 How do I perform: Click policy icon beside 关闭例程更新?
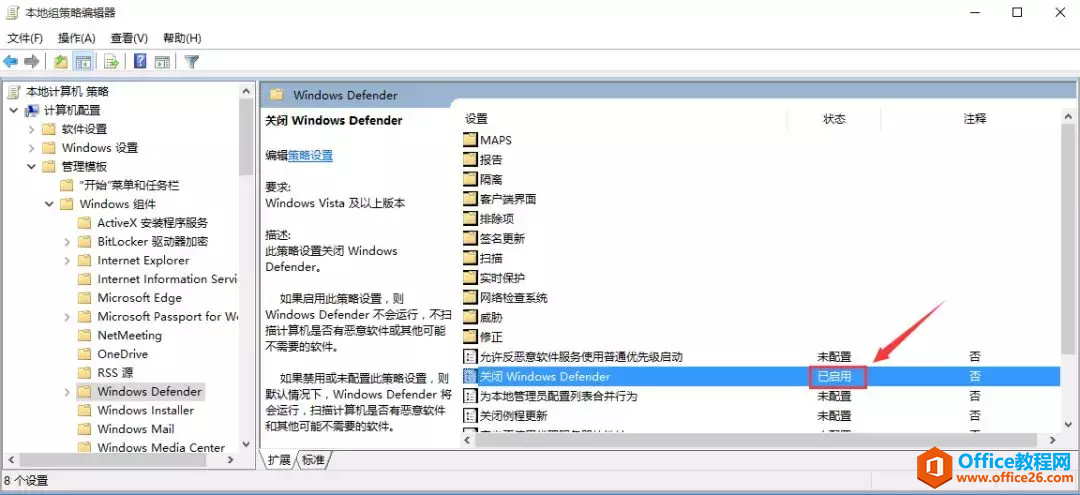pos(470,416)
